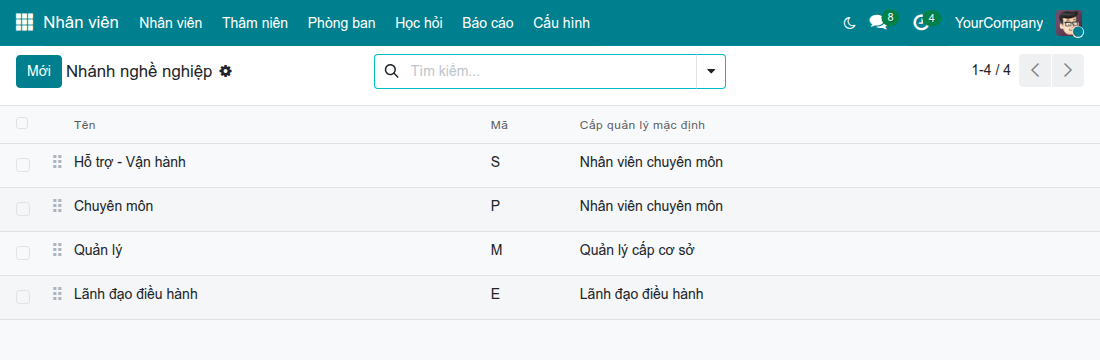
Task: Expand the search options dropdown arrow
Action: tap(711, 71)
